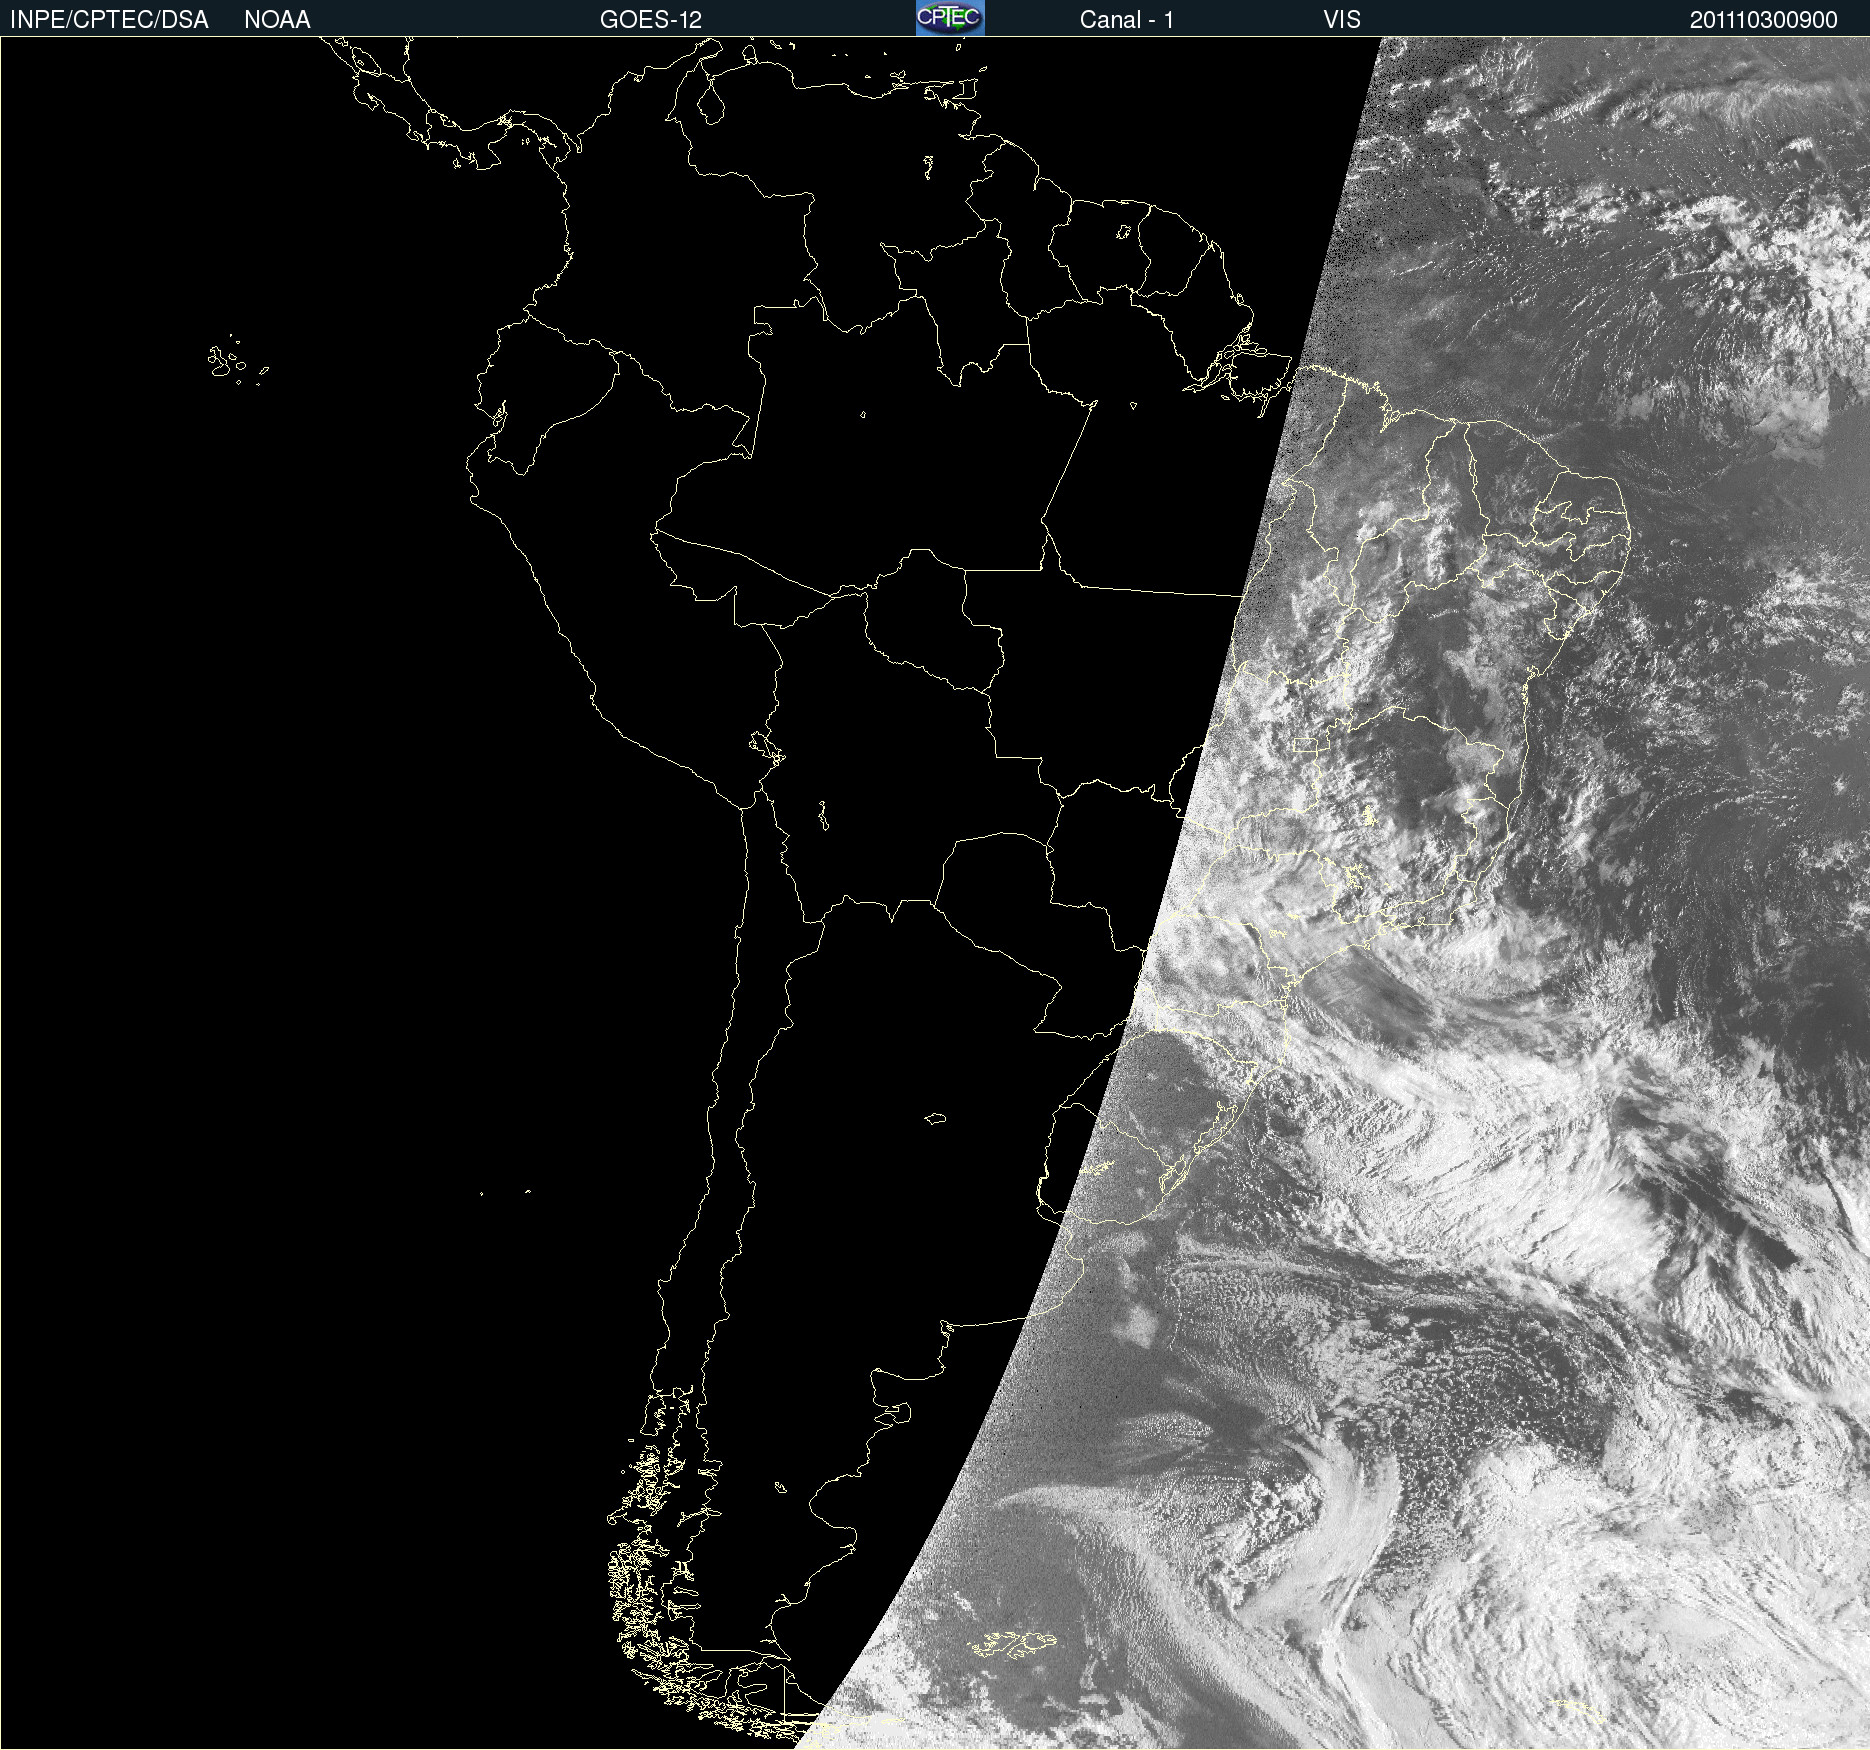The width and height of the screenshot is (1870, 1750).
Task: Click the Canal - 1 label
Action: click(x=1127, y=20)
